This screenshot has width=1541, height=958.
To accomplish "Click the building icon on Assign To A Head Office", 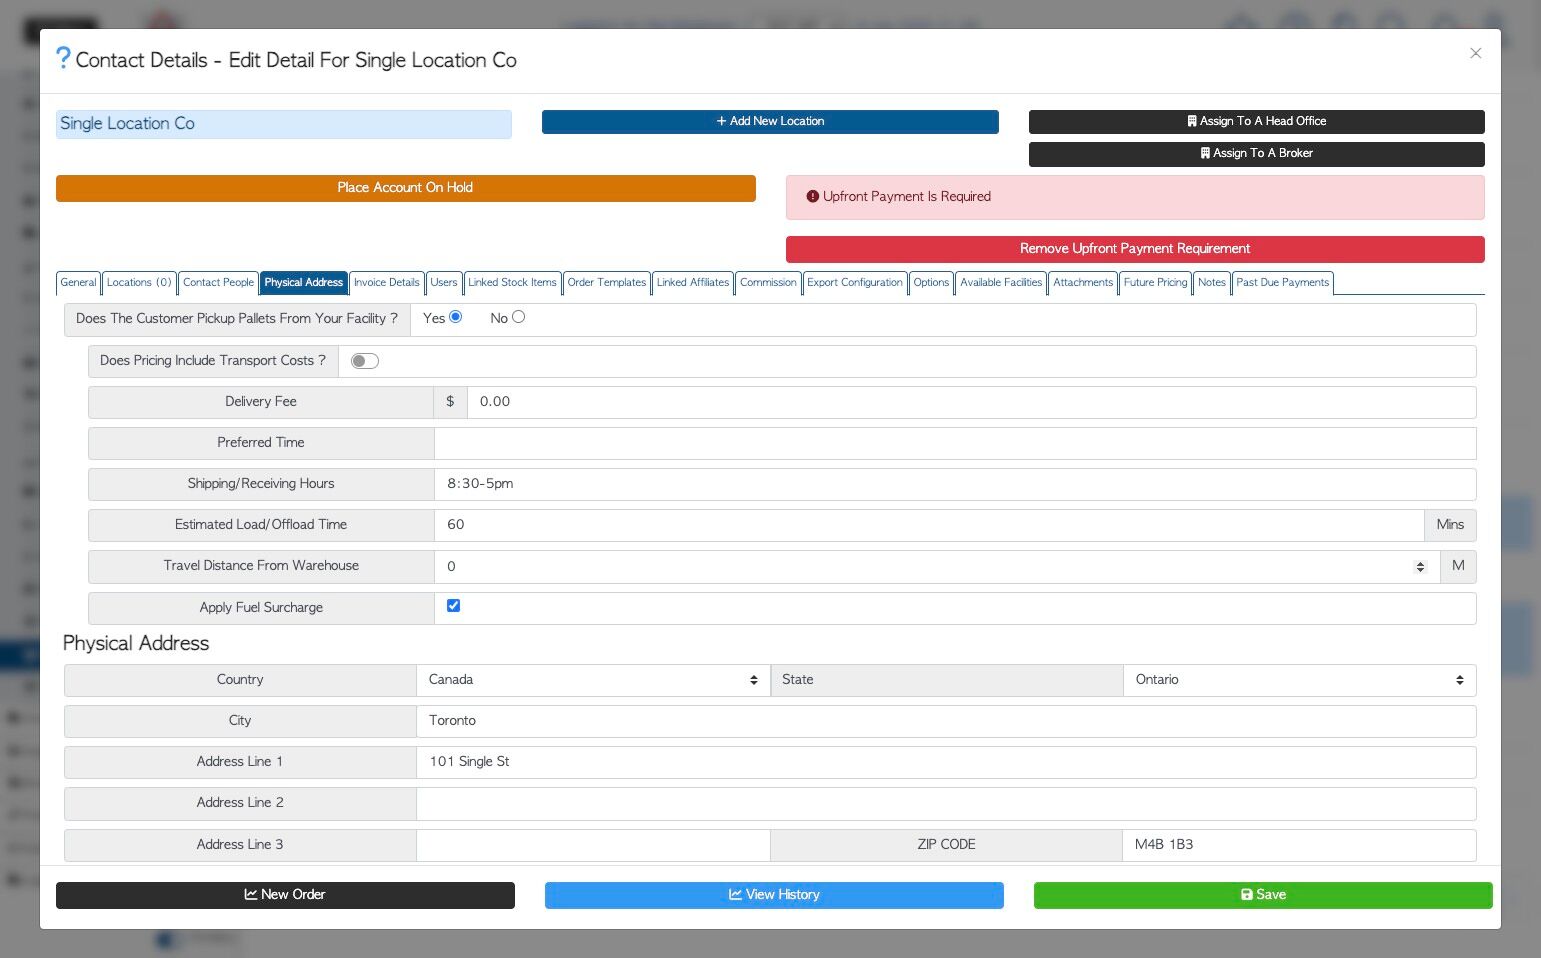I will click(1192, 121).
